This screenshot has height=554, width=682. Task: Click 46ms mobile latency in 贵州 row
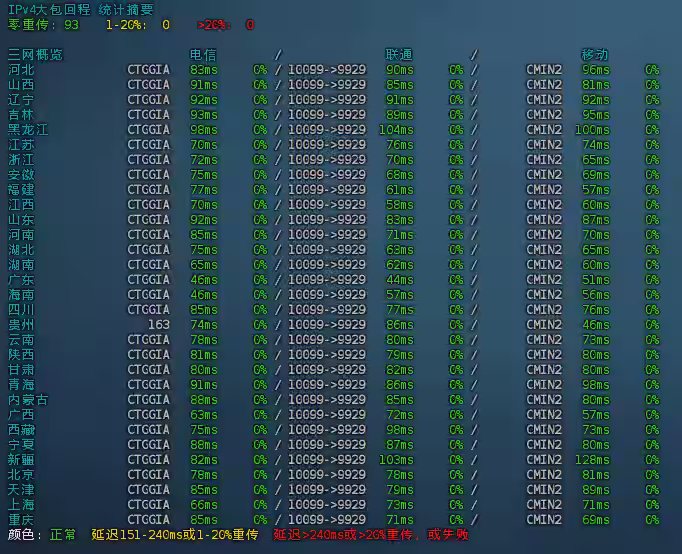(596, 325)
